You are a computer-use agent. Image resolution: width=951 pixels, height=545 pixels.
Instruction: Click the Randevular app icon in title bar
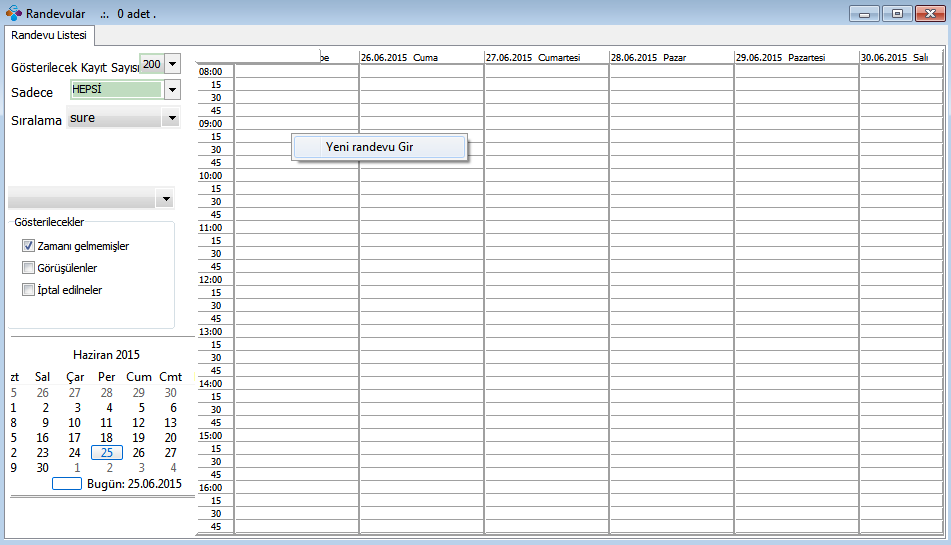(x=13, y=14)
